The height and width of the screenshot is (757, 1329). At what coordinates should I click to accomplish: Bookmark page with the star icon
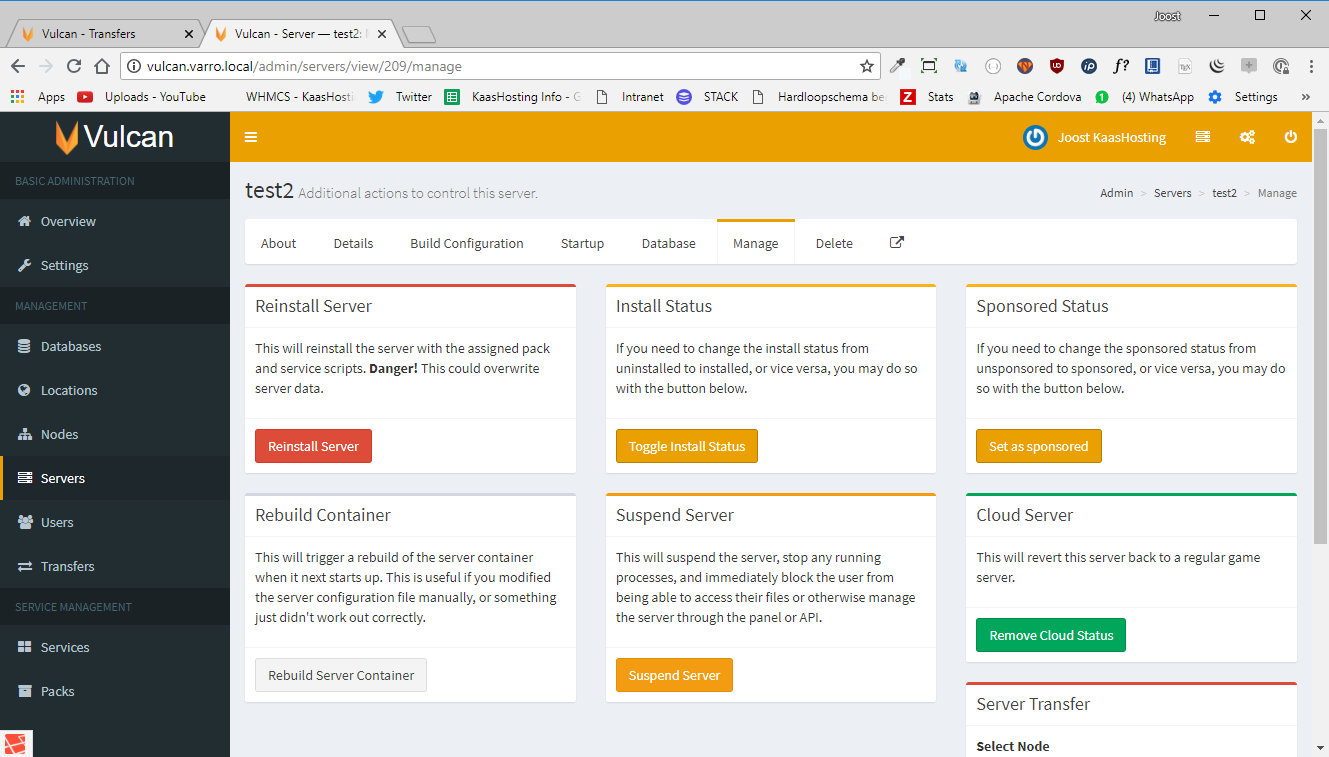[x=866, y=66]
